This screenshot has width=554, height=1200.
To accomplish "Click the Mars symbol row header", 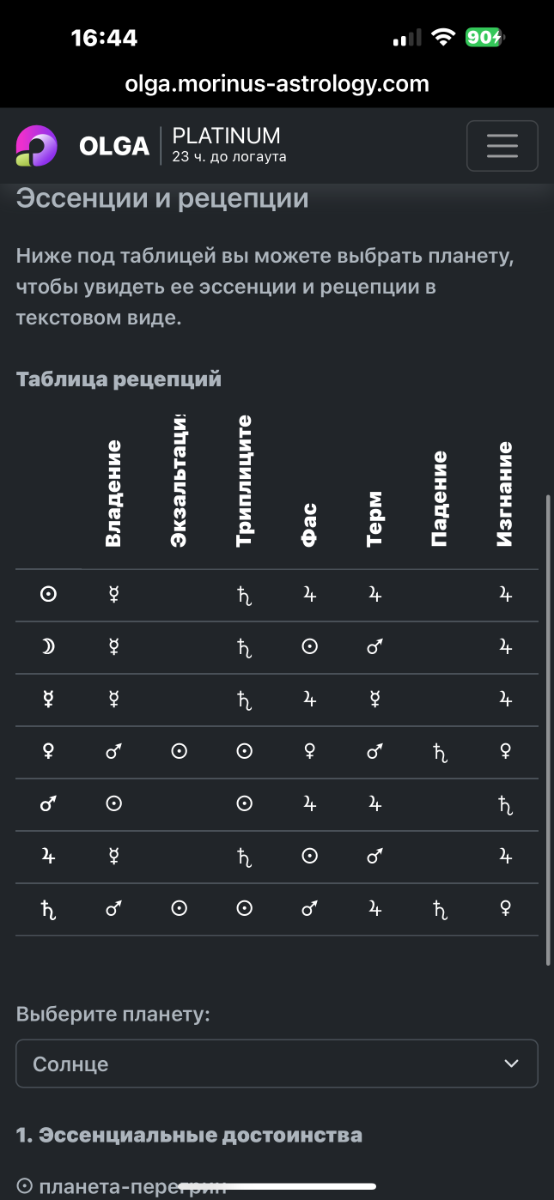I will 48,803.
